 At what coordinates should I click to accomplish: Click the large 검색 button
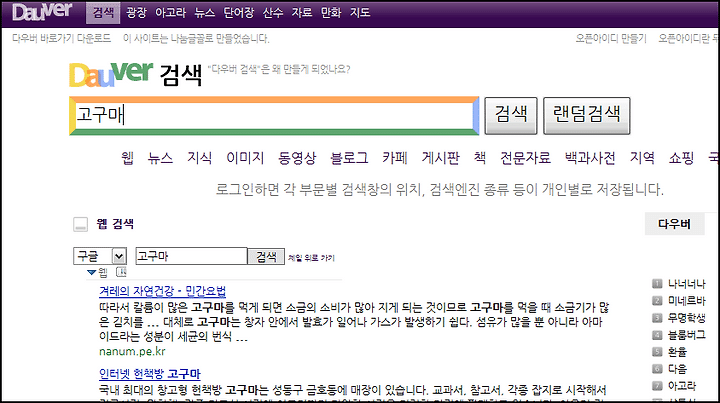tap(511, 115)
